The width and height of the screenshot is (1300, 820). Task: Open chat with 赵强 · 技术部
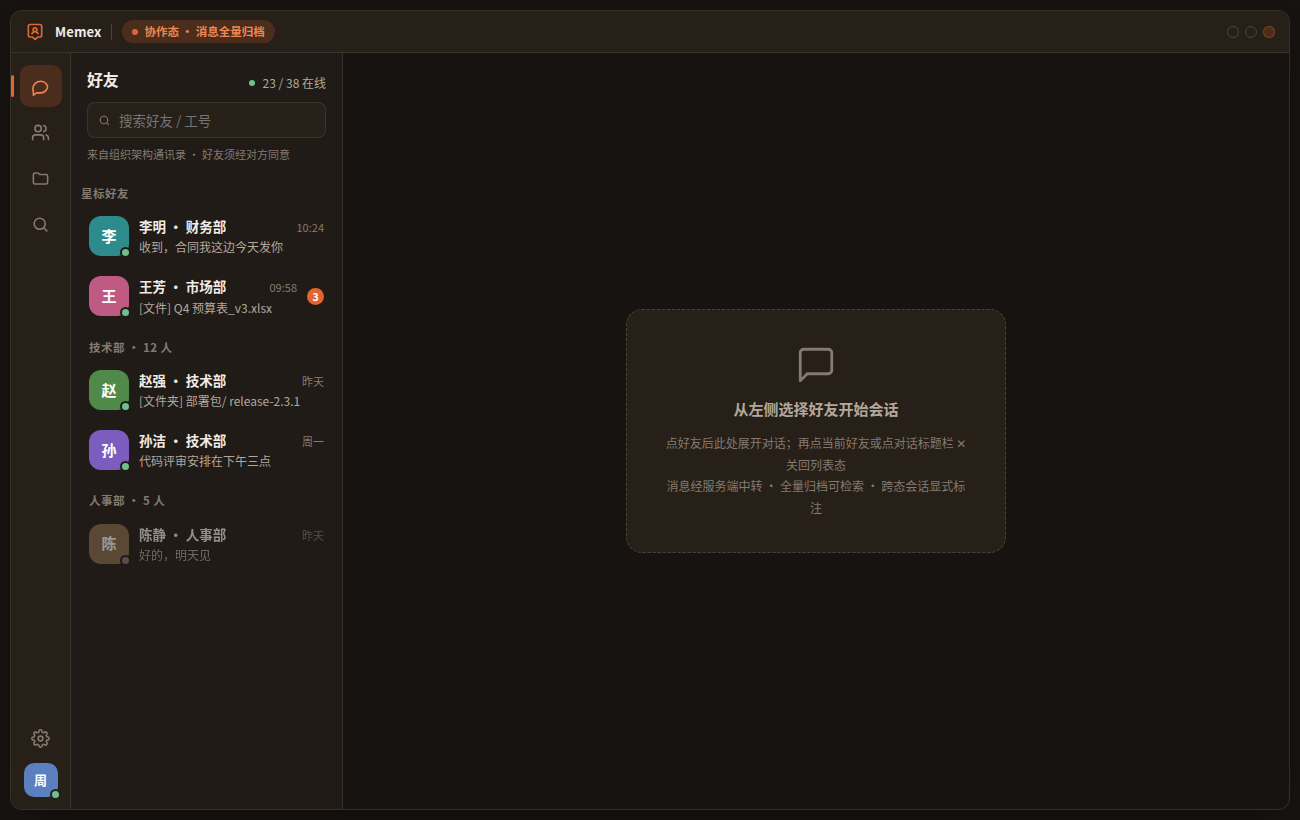point(206,390)
